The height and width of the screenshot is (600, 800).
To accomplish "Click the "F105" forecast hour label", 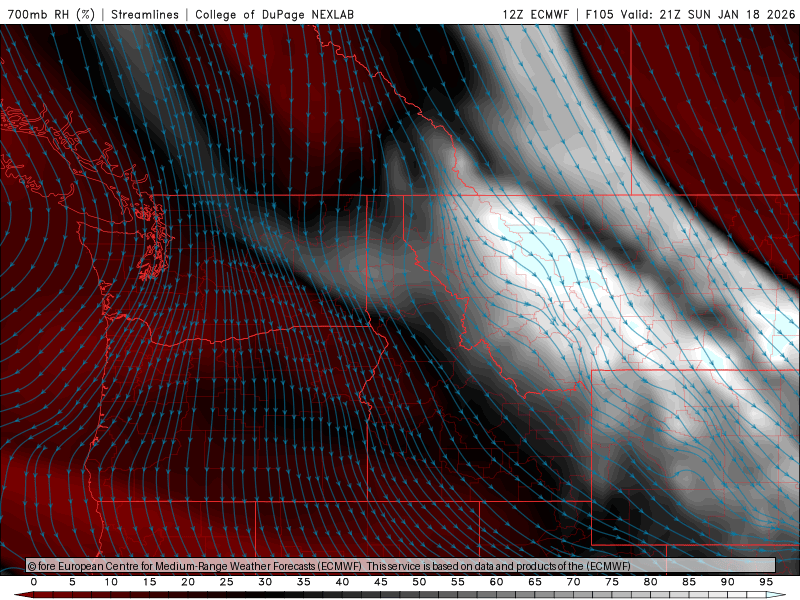I will point(599,14).
